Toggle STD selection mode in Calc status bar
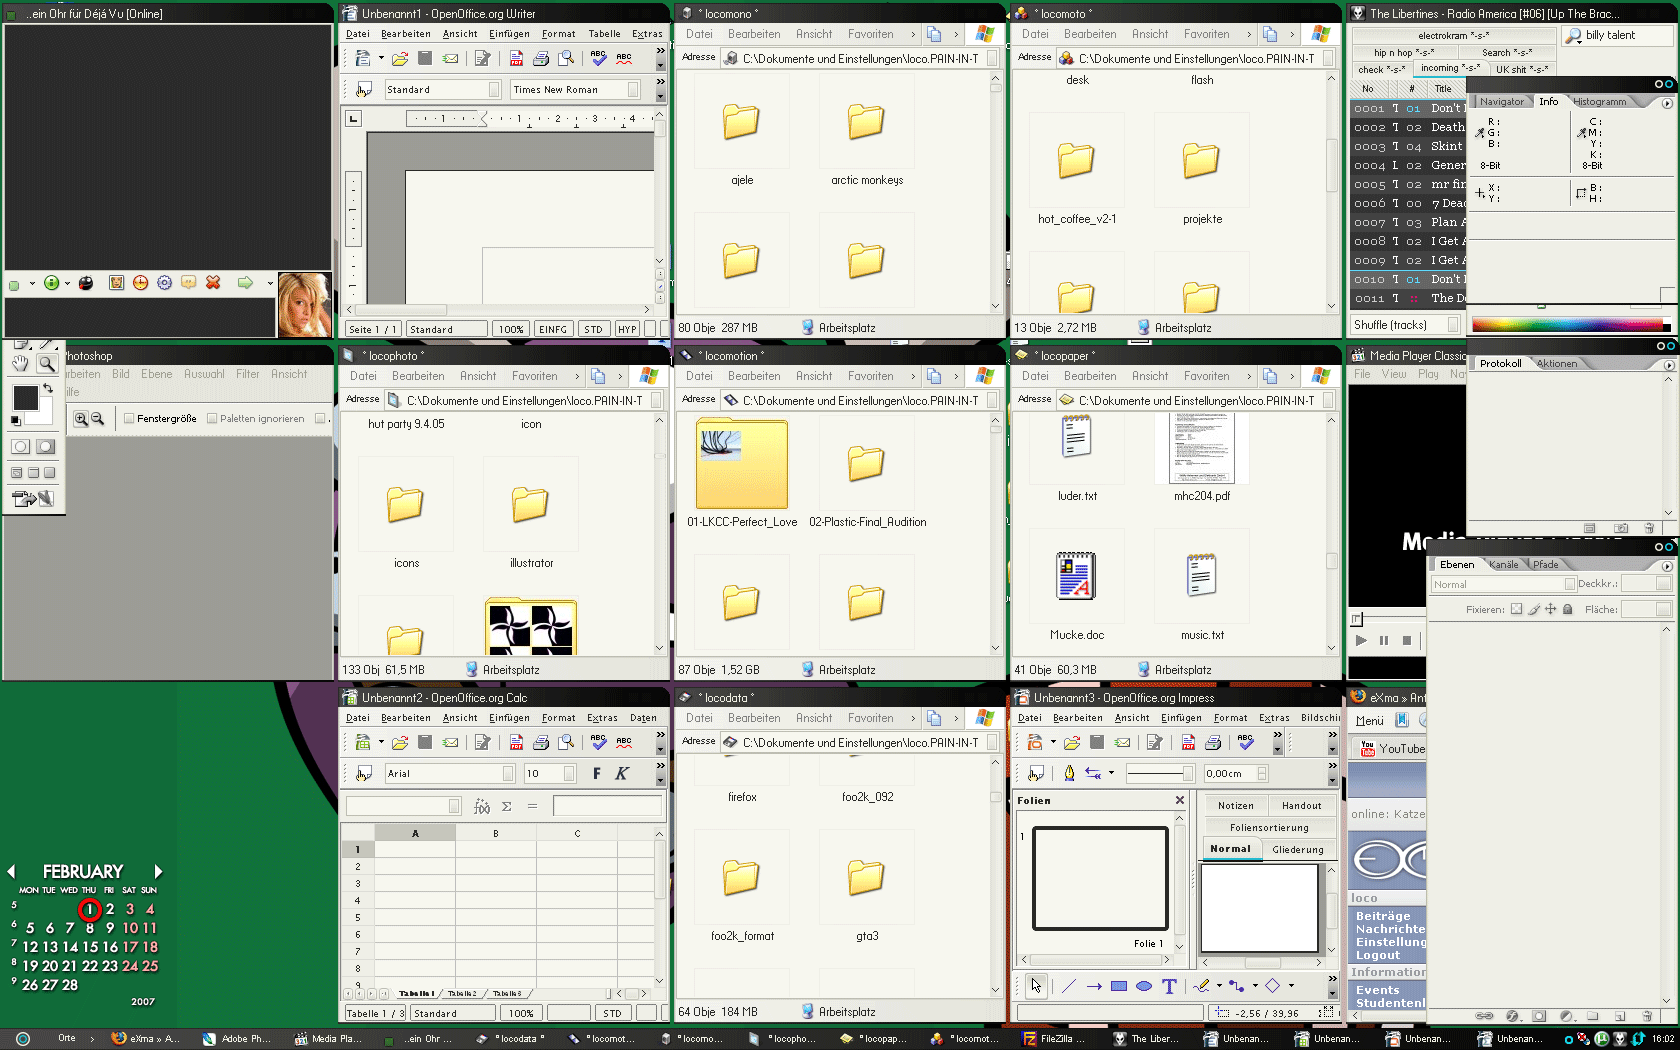The width and height of the screenshot is (1680, 1050). coord(612,1013)
